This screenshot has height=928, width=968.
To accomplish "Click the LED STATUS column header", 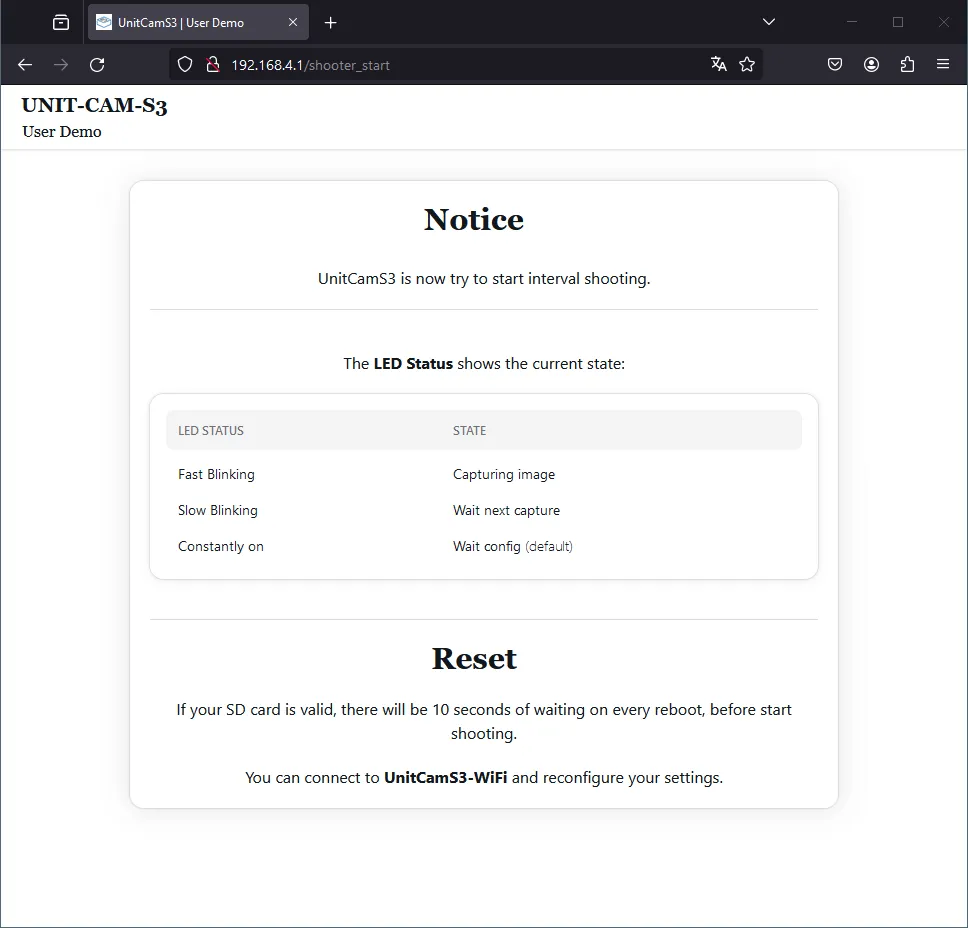I will [x=211, y=431].
